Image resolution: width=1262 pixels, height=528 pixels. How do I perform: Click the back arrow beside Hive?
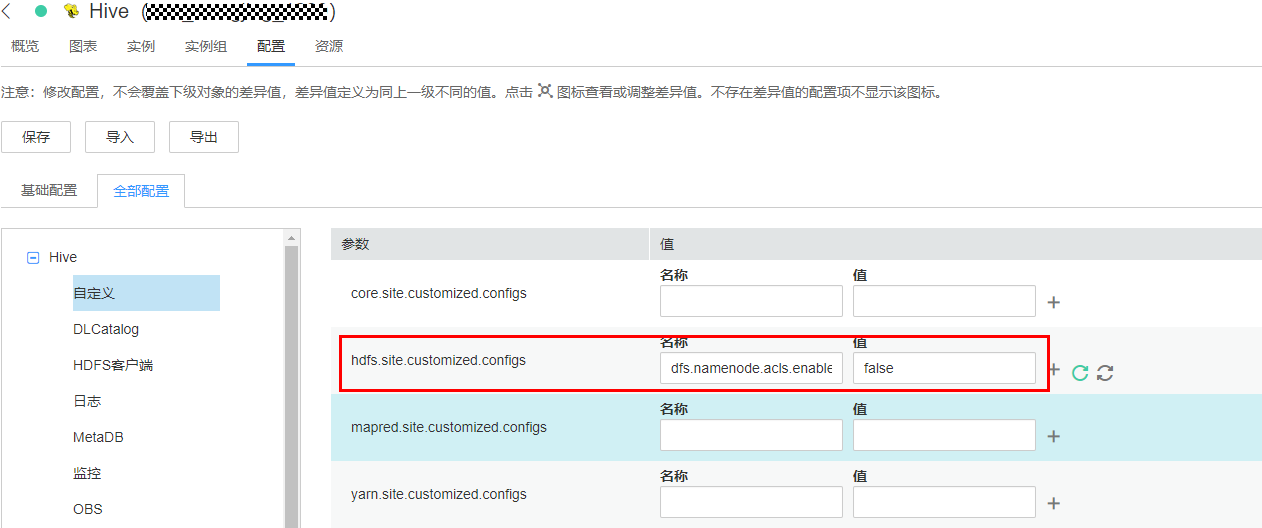pyautogui.click(x=7, y=12)
